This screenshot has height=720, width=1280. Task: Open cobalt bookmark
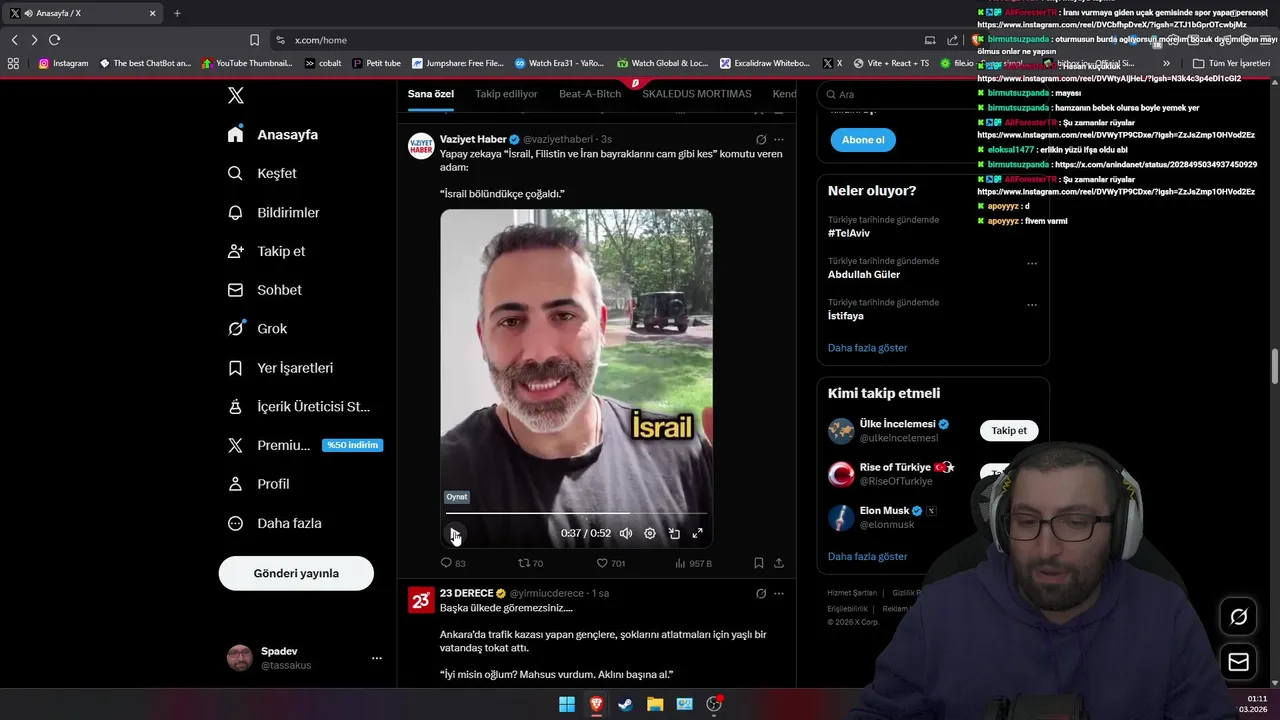[x=323, y=63]
